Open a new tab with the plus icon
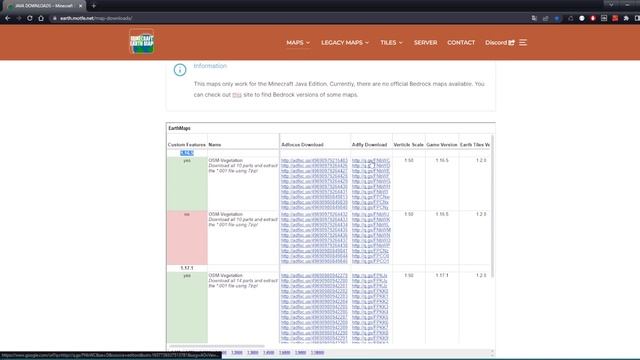This screenshot has height=360, width=640. tap(93, 6)
